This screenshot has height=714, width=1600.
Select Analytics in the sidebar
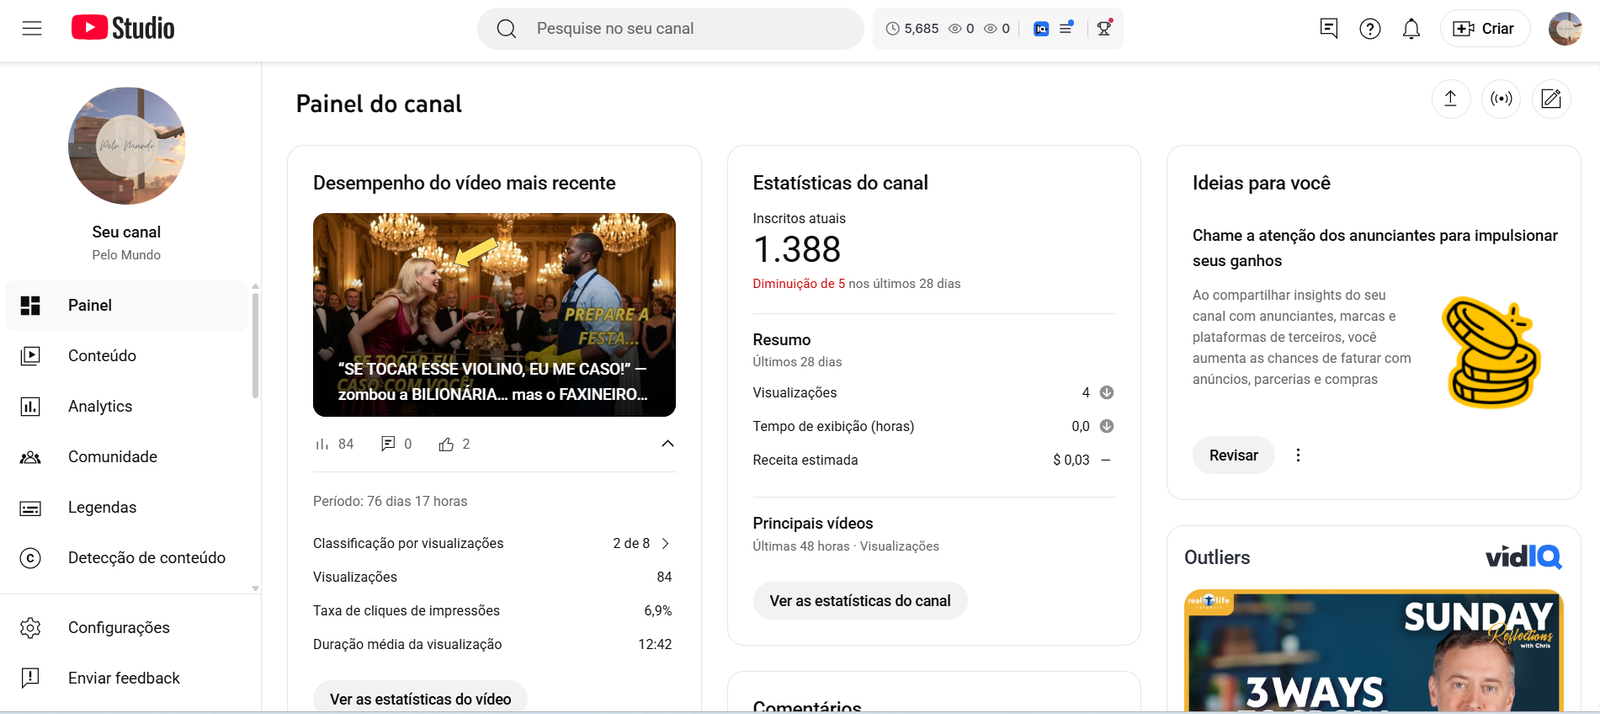(x=100, y=406)
